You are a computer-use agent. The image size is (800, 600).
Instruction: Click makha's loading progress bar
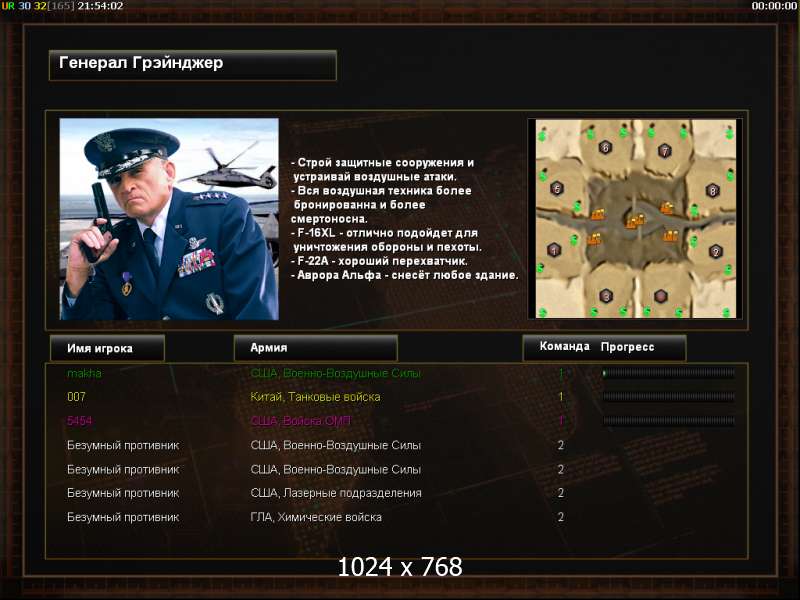coord(669,373)
